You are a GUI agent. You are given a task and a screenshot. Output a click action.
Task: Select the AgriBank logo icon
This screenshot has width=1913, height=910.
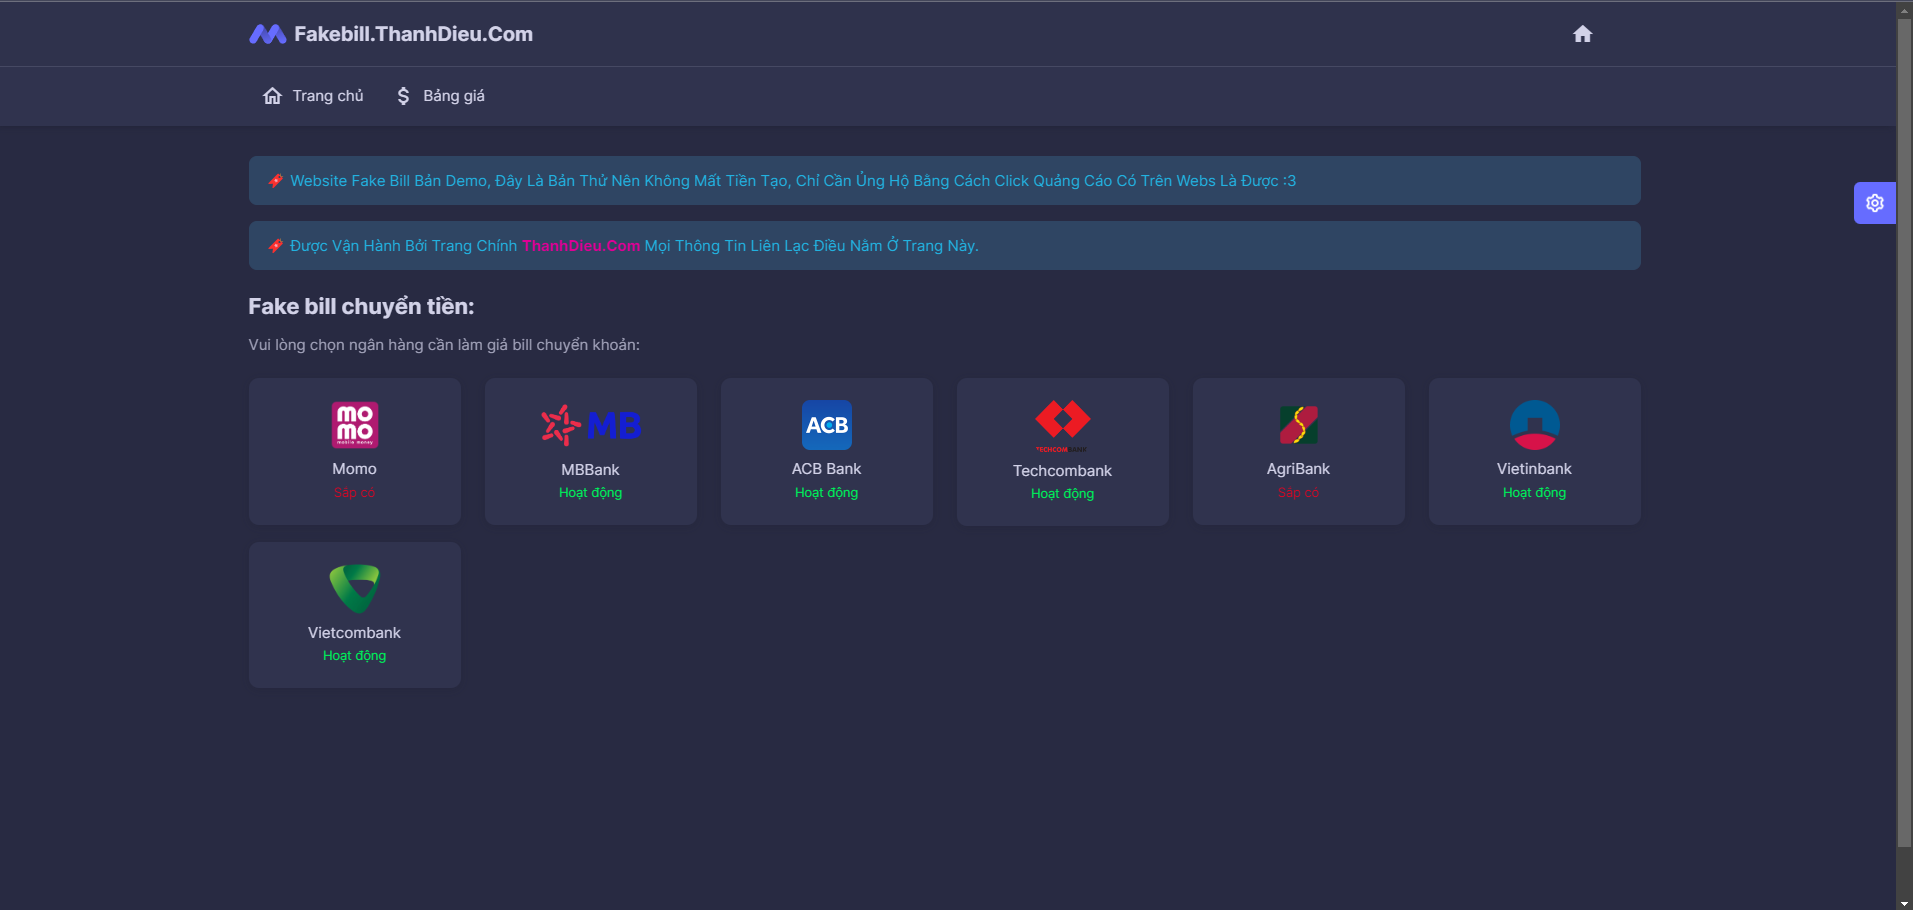1299,425
